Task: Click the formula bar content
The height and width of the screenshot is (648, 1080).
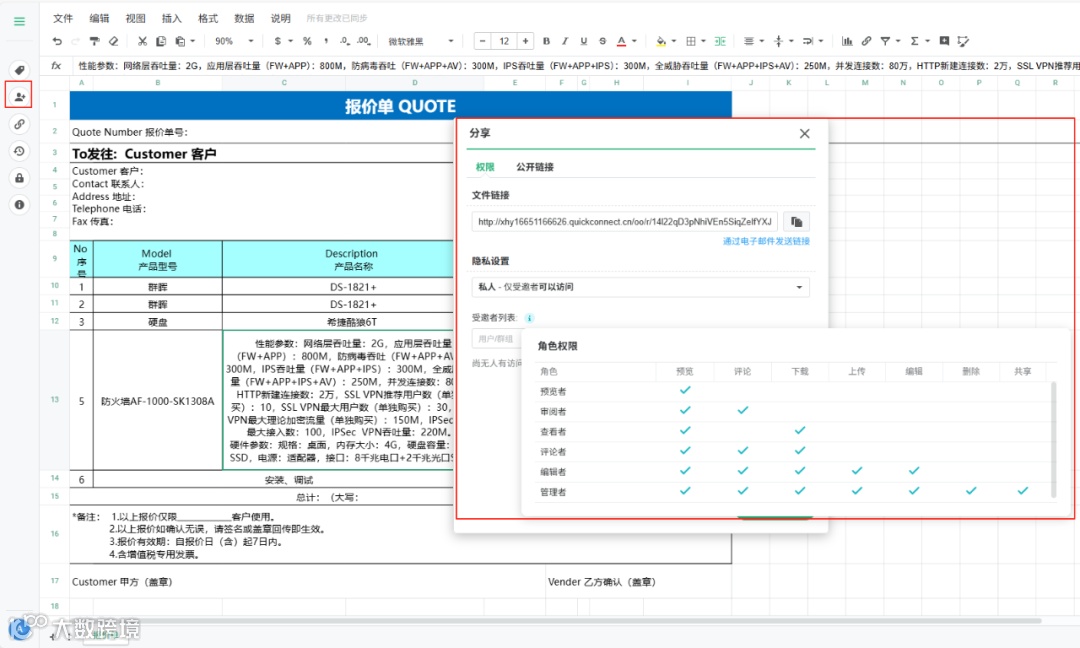Action: tap(577, 66)
